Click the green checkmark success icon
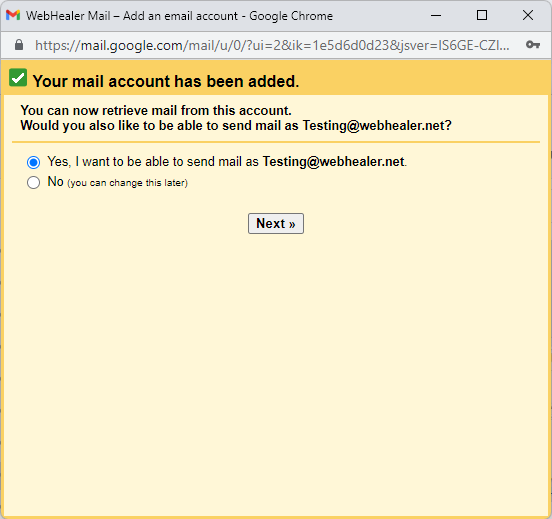552x519 pixels. point(18,78)
